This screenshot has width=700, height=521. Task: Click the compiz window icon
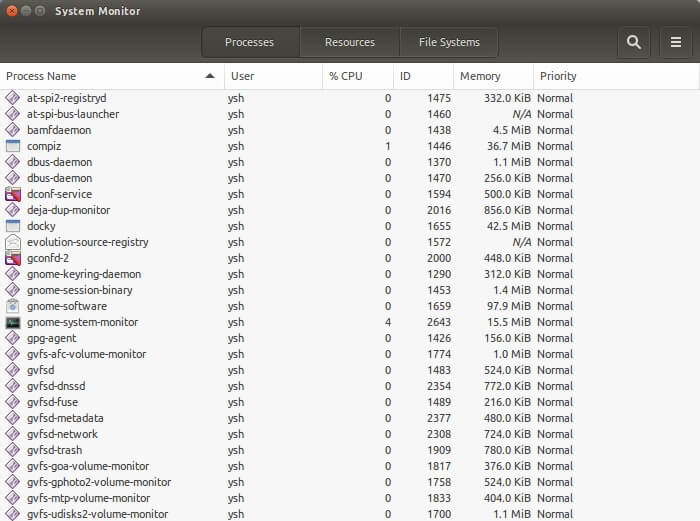(x=12, y=146)
